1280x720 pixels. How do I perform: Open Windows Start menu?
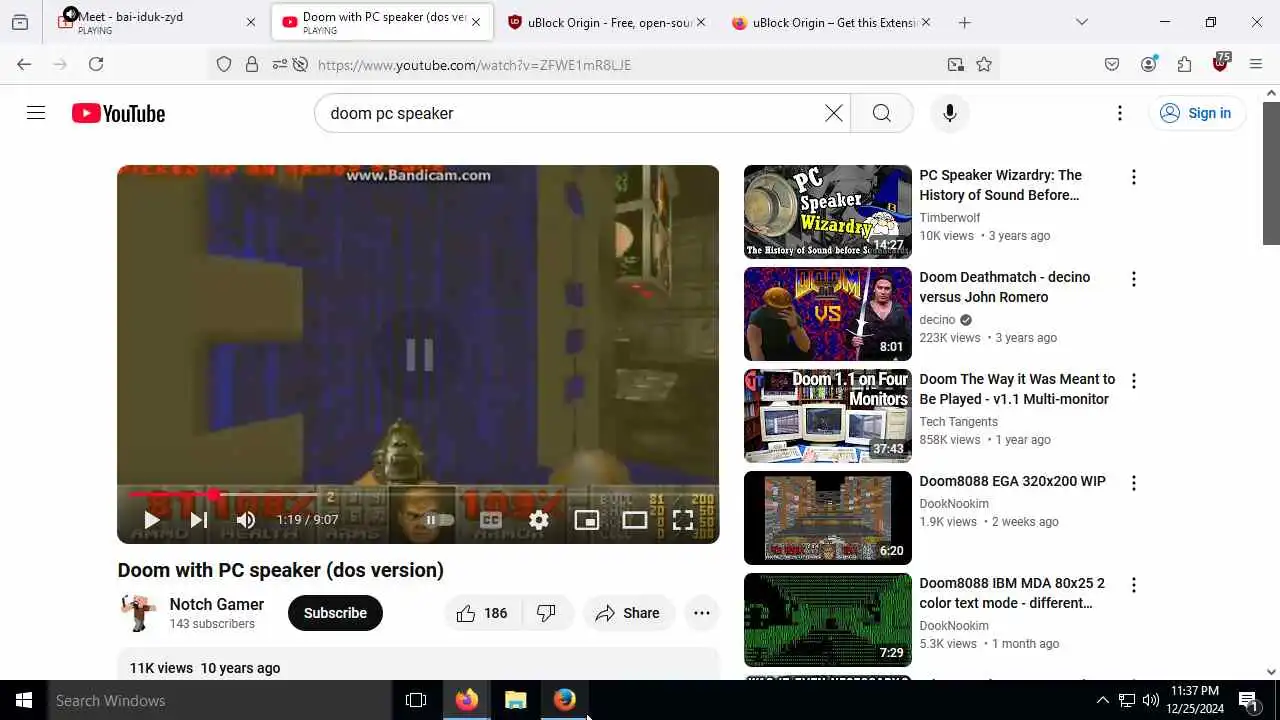tap(24, 700)
